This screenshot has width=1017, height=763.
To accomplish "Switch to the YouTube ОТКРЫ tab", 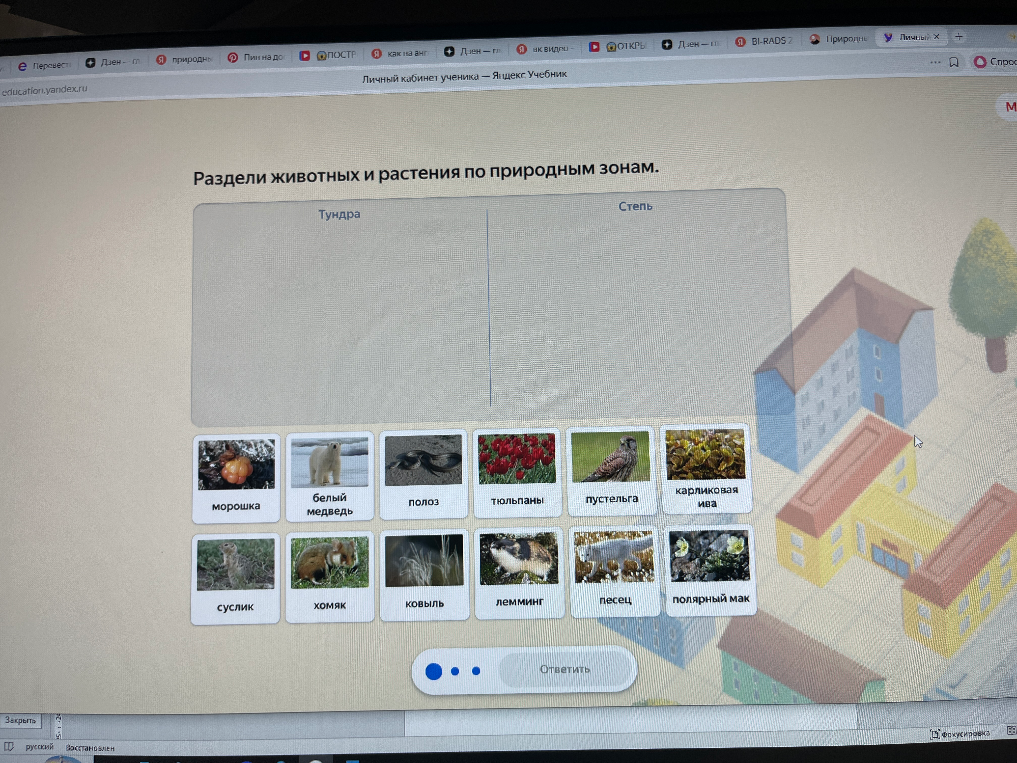I will (x=617, y=46).
